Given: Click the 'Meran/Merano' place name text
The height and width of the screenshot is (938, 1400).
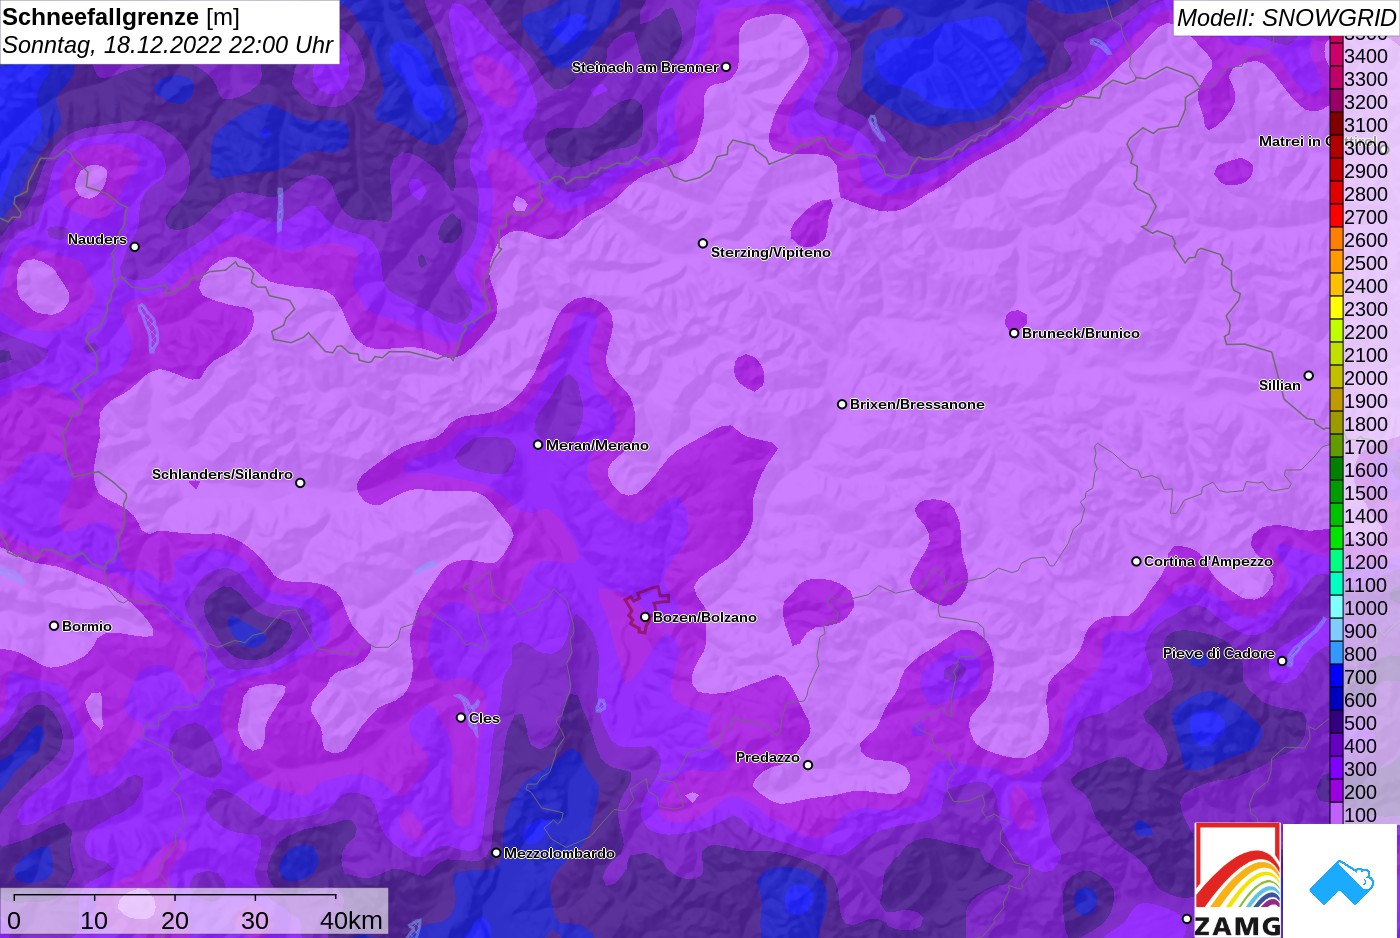Looking at the screenshot, I should click(597, 445).
